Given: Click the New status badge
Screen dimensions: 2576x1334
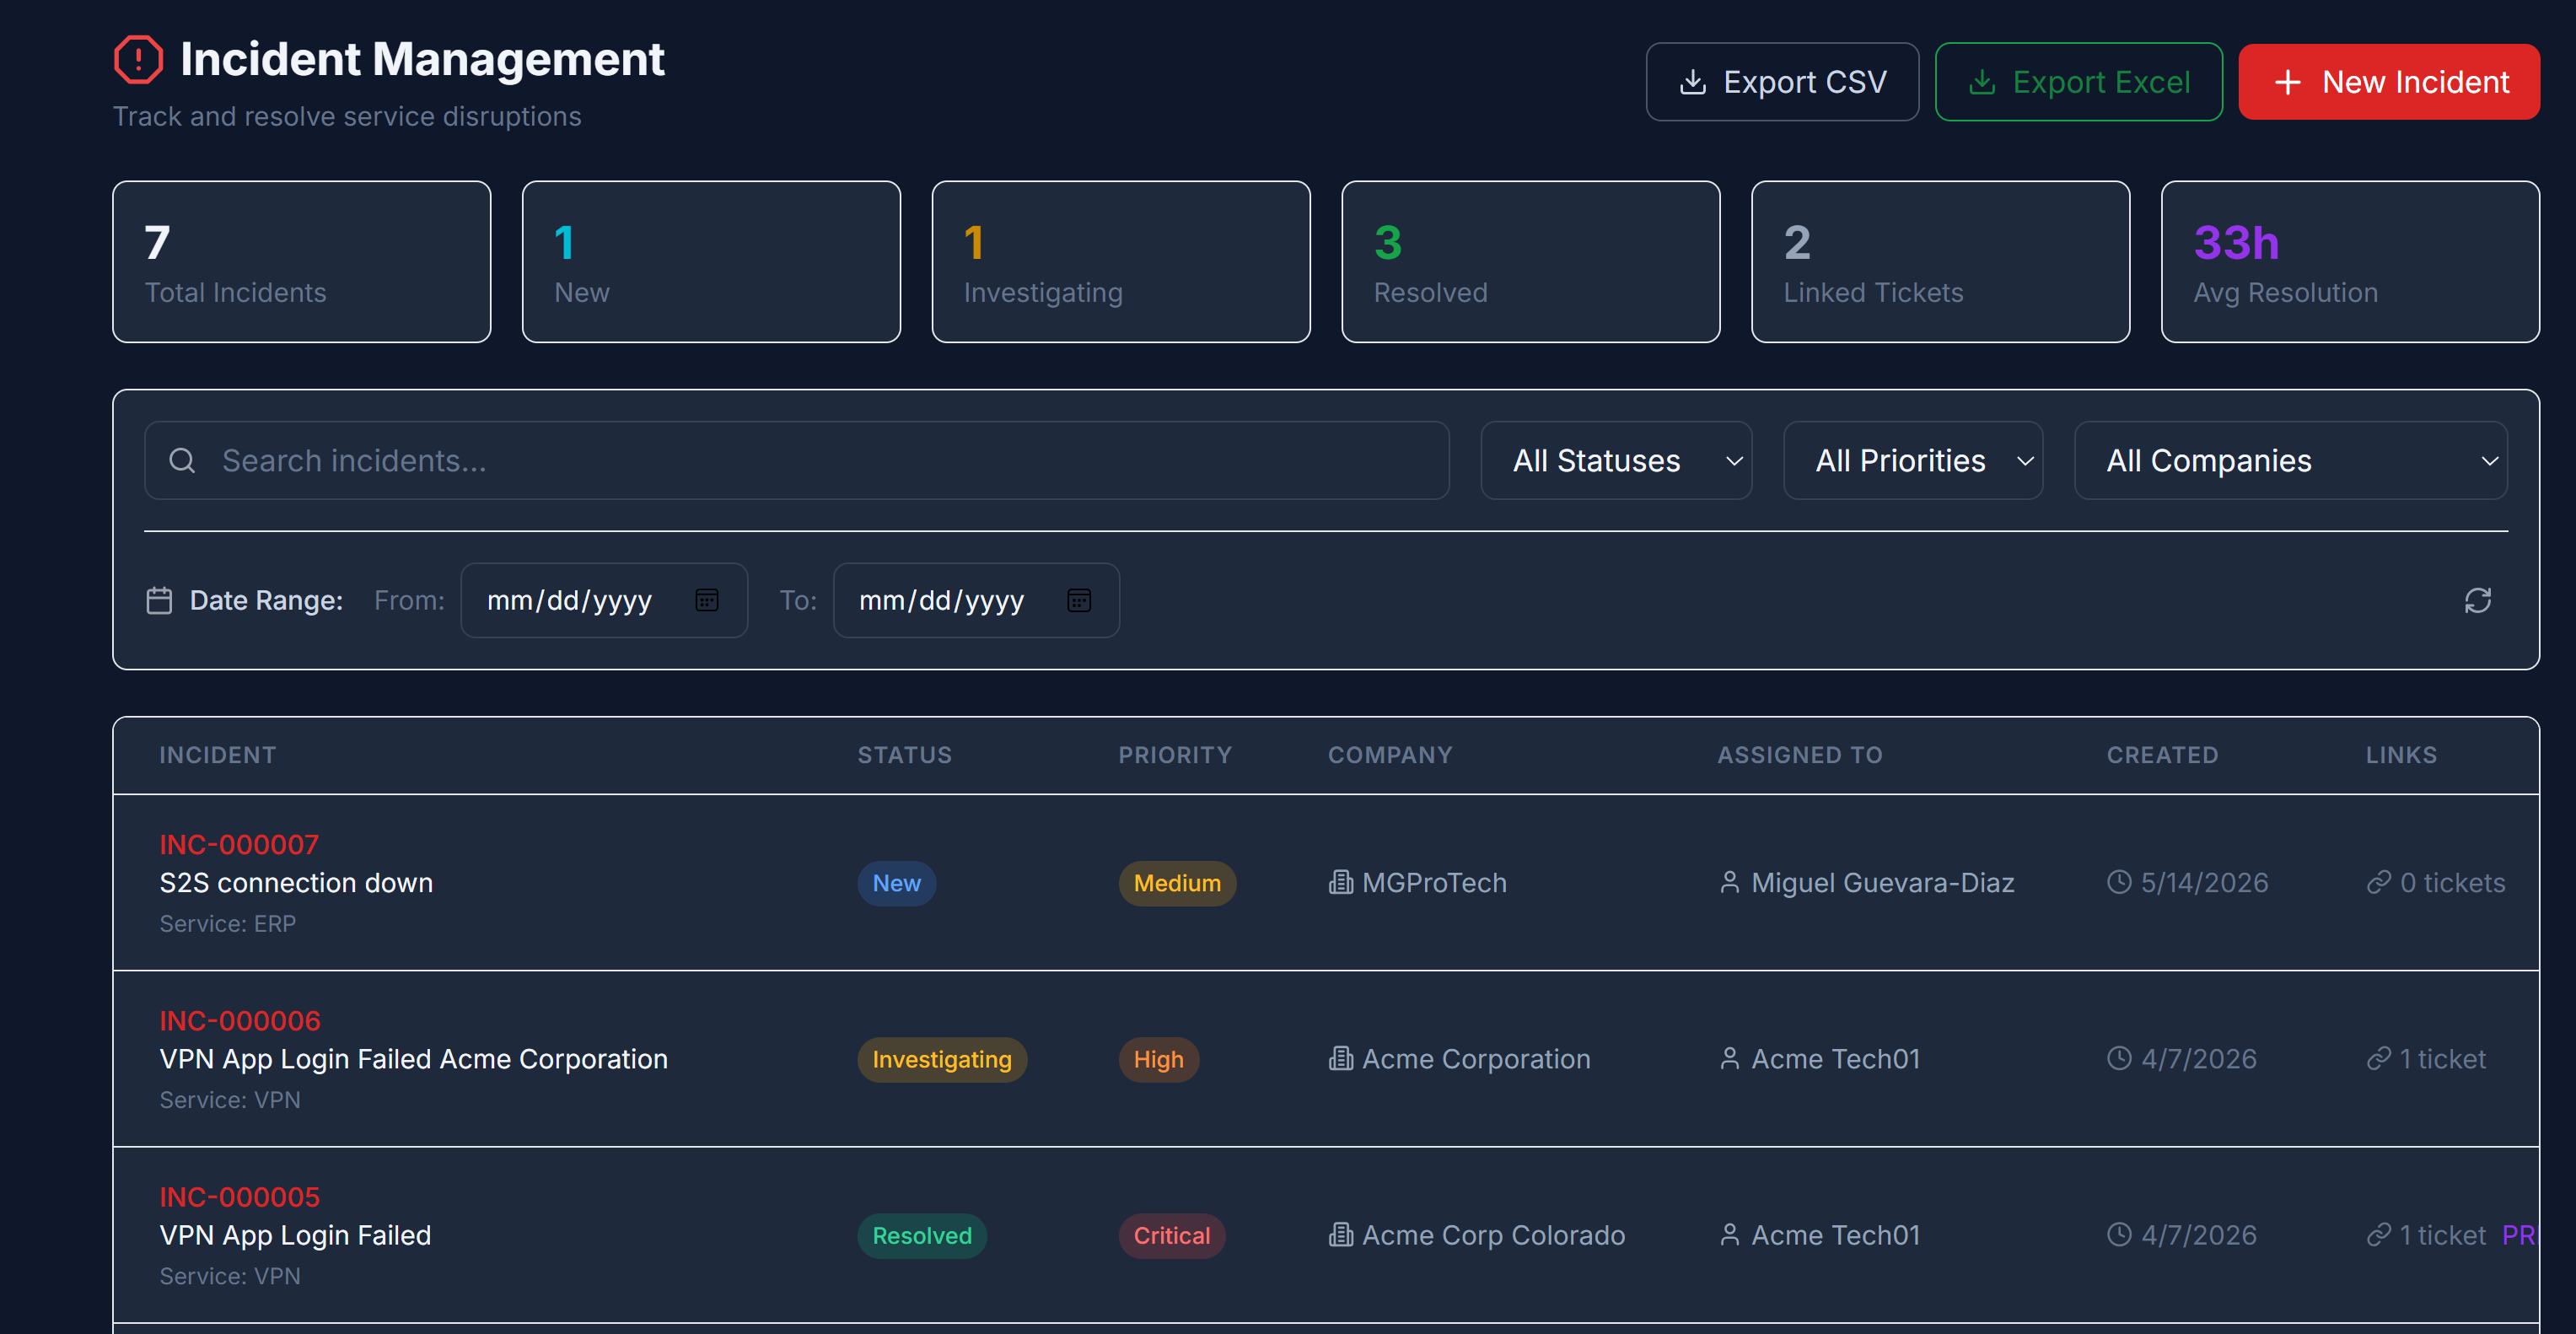Looking at the screenshot, I should (896, 883).
